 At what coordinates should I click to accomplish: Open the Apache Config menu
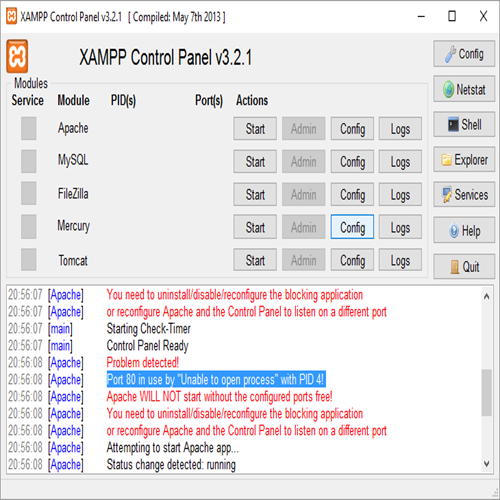point(352,129)
